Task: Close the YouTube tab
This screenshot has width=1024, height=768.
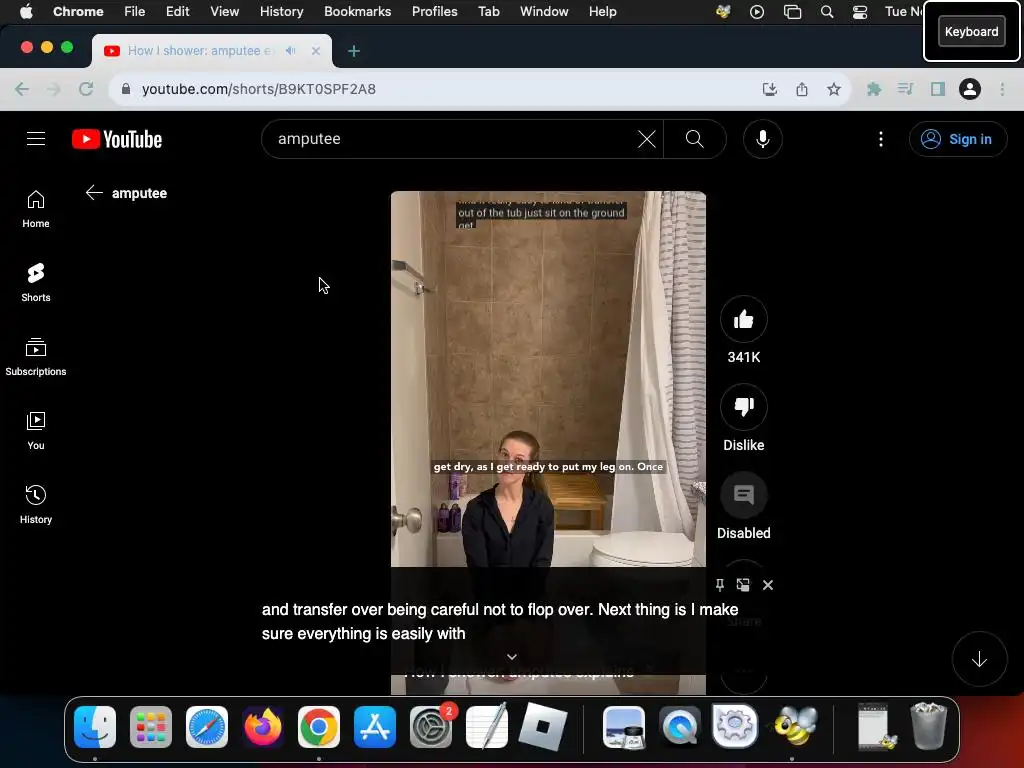Action: pos(315,50)
